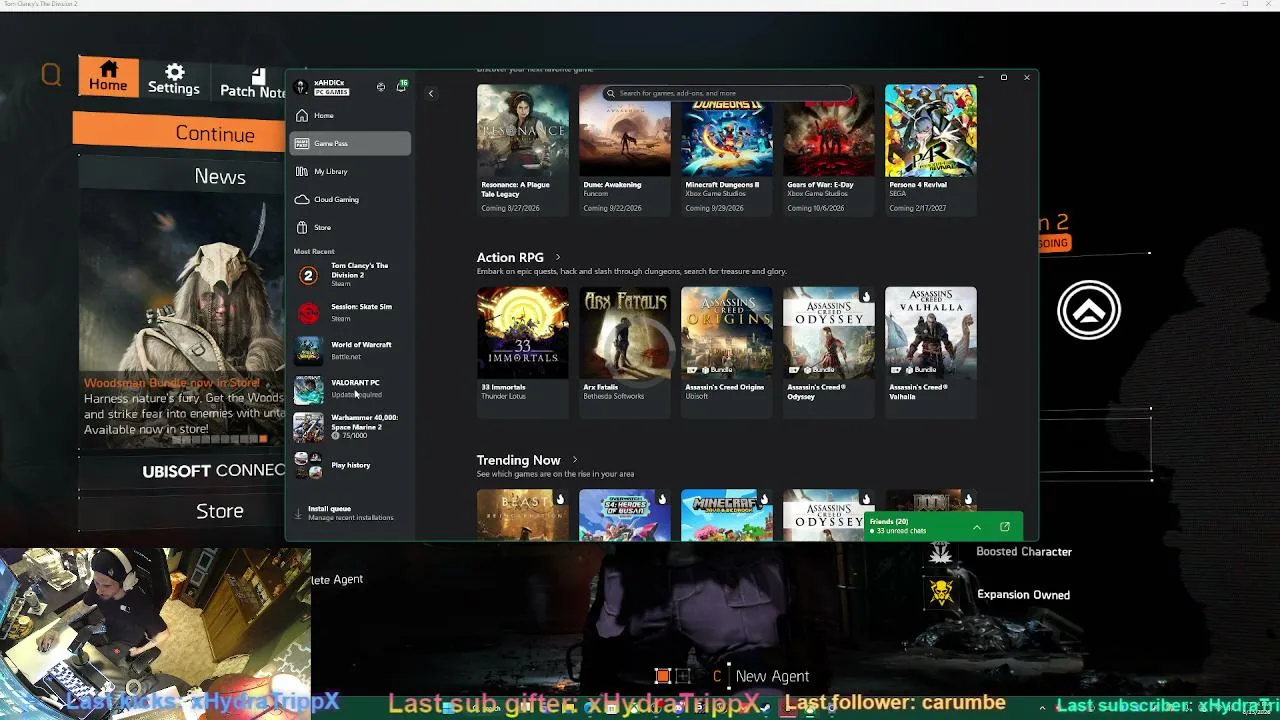Open the Dune: Awakening game card
Viewport: 1280px width, 720px height.
[625, 149]
